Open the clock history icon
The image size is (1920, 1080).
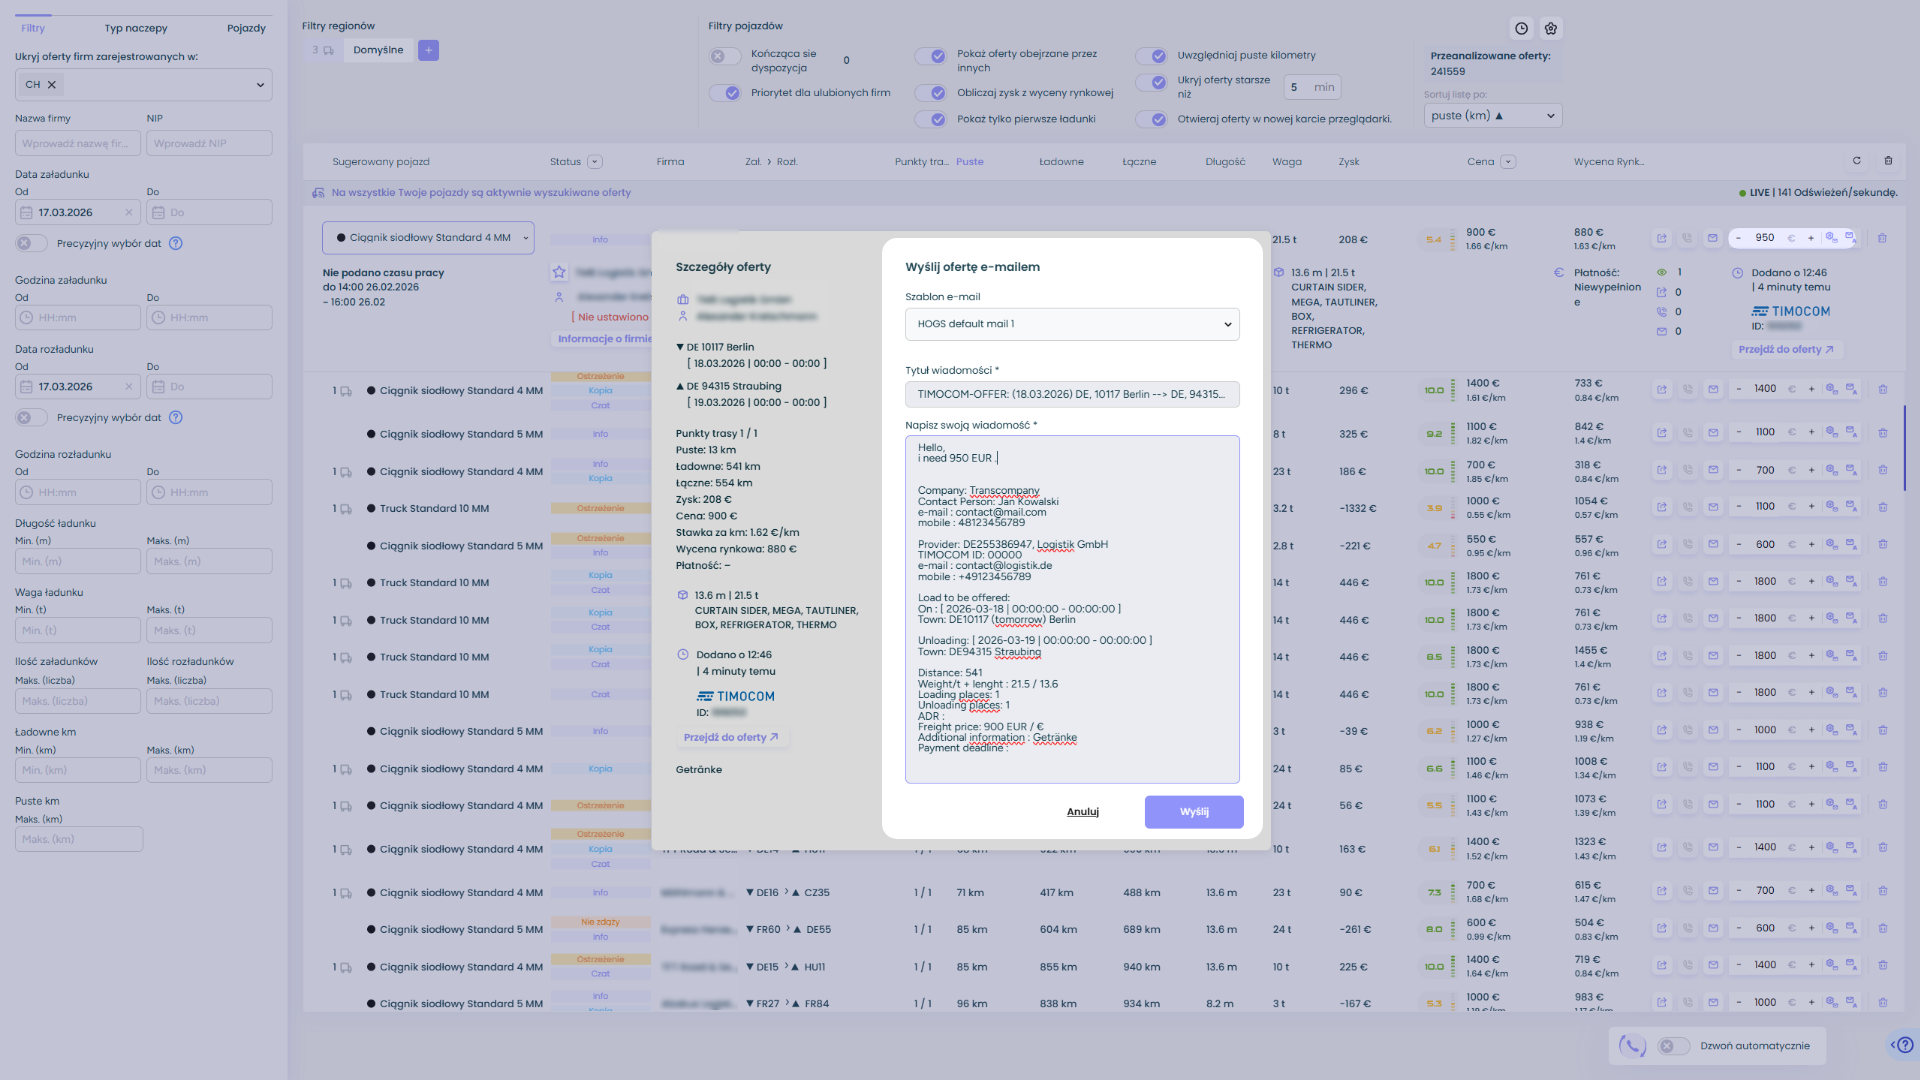point(1521,29)
